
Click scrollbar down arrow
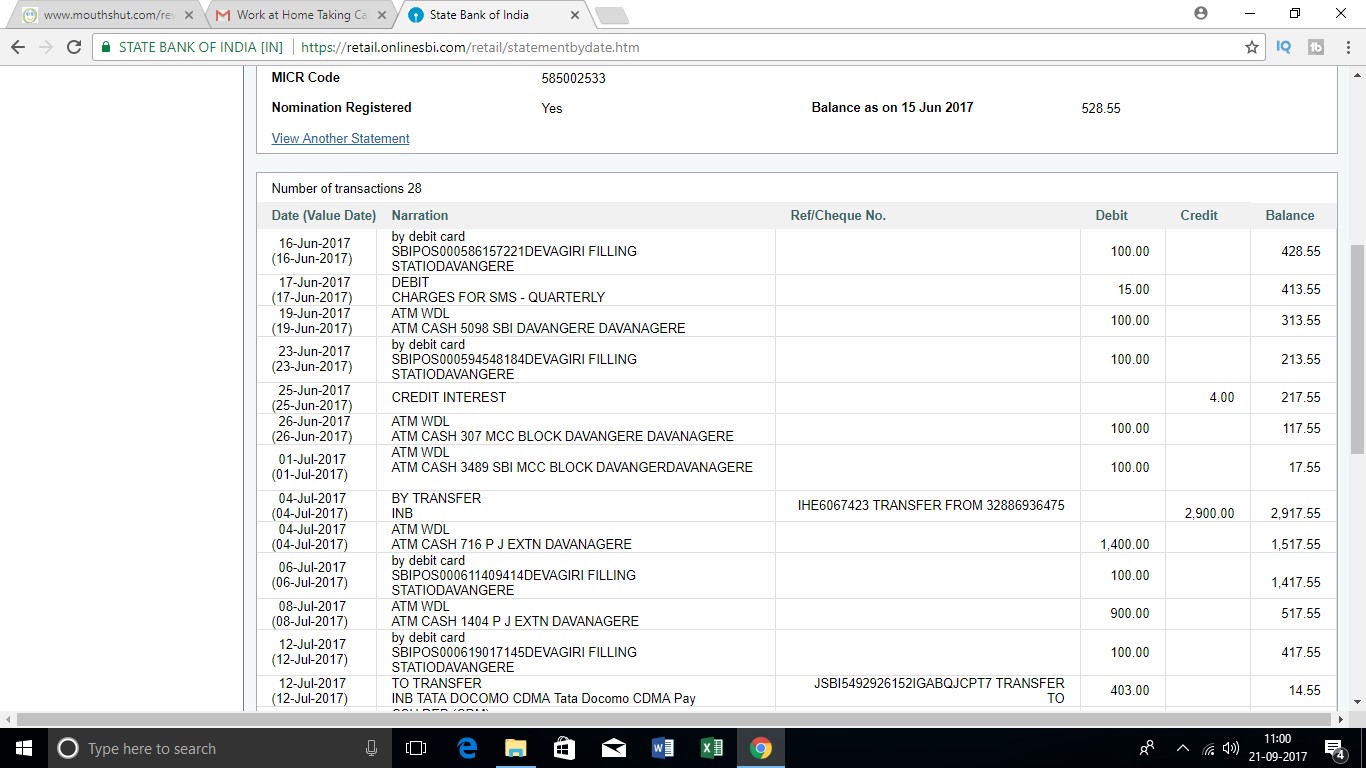pos(1357,702)
